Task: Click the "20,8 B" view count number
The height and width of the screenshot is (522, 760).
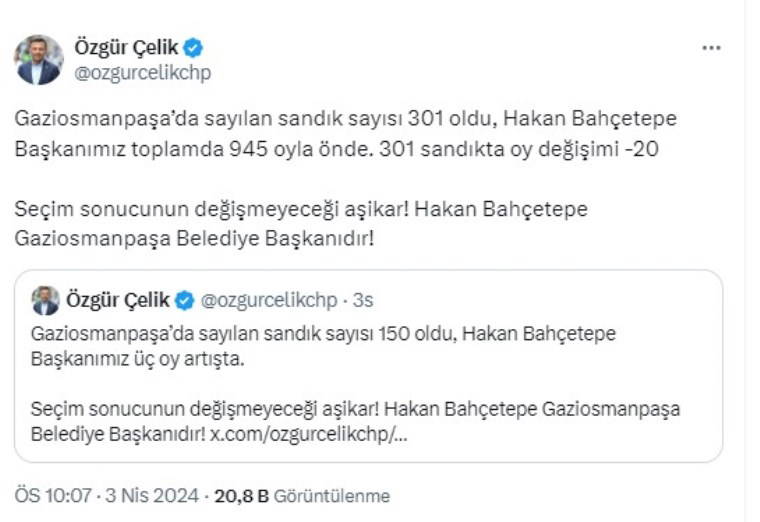Action: [238, 496]
